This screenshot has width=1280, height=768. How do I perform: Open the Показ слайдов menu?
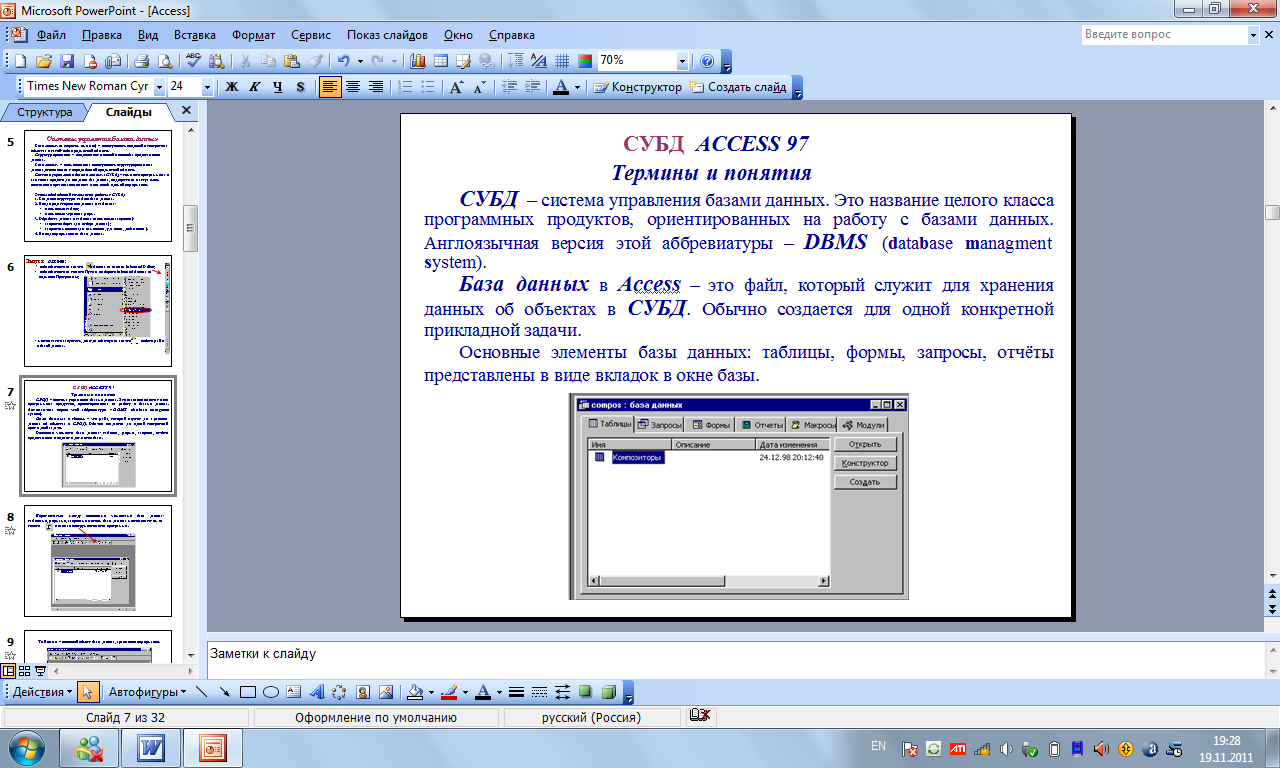[389, 34]
